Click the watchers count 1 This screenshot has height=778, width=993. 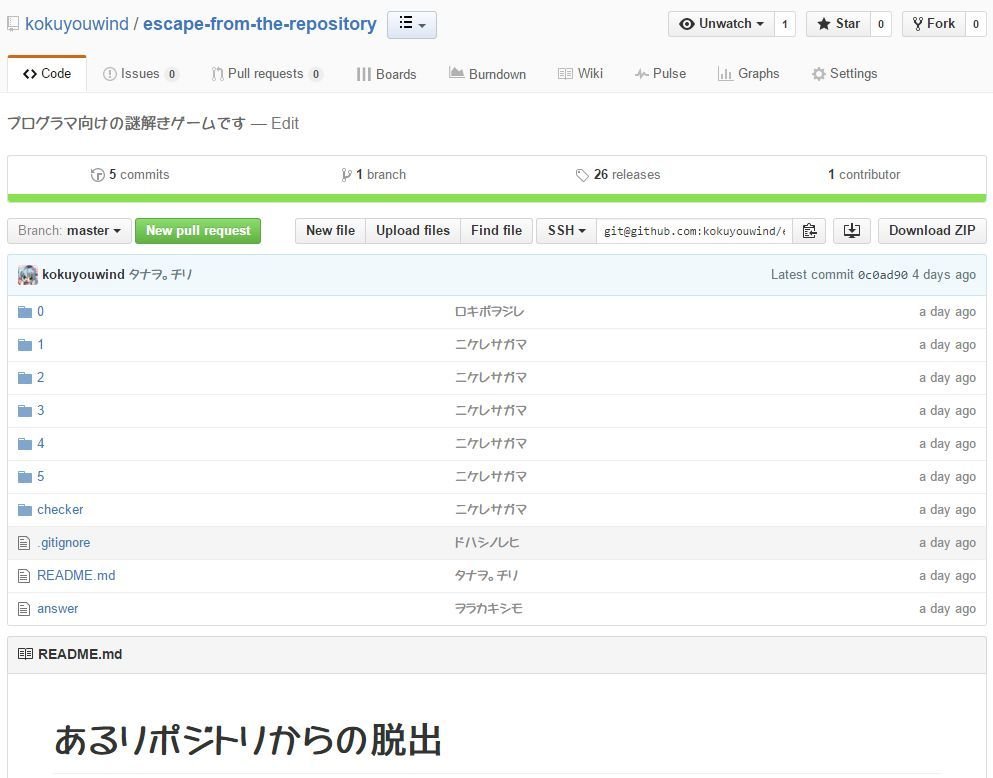[x=785, y=24]
